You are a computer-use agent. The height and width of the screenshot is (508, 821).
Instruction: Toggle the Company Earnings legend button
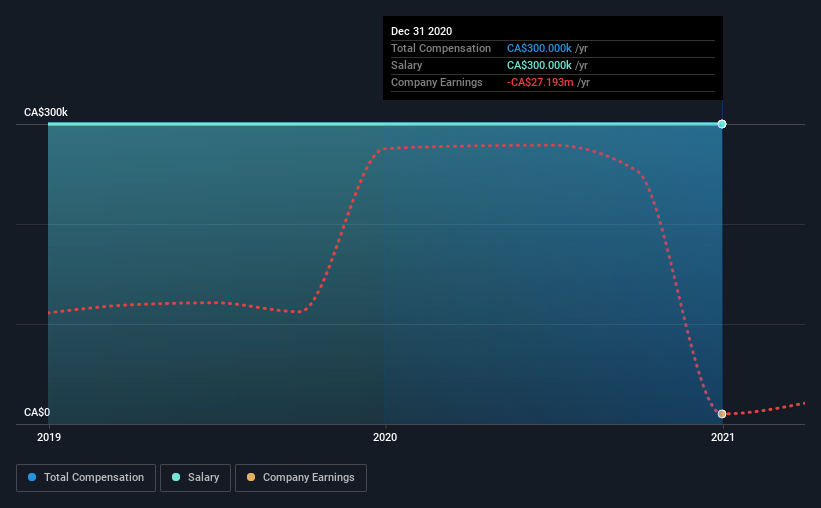tap(301, 478)
